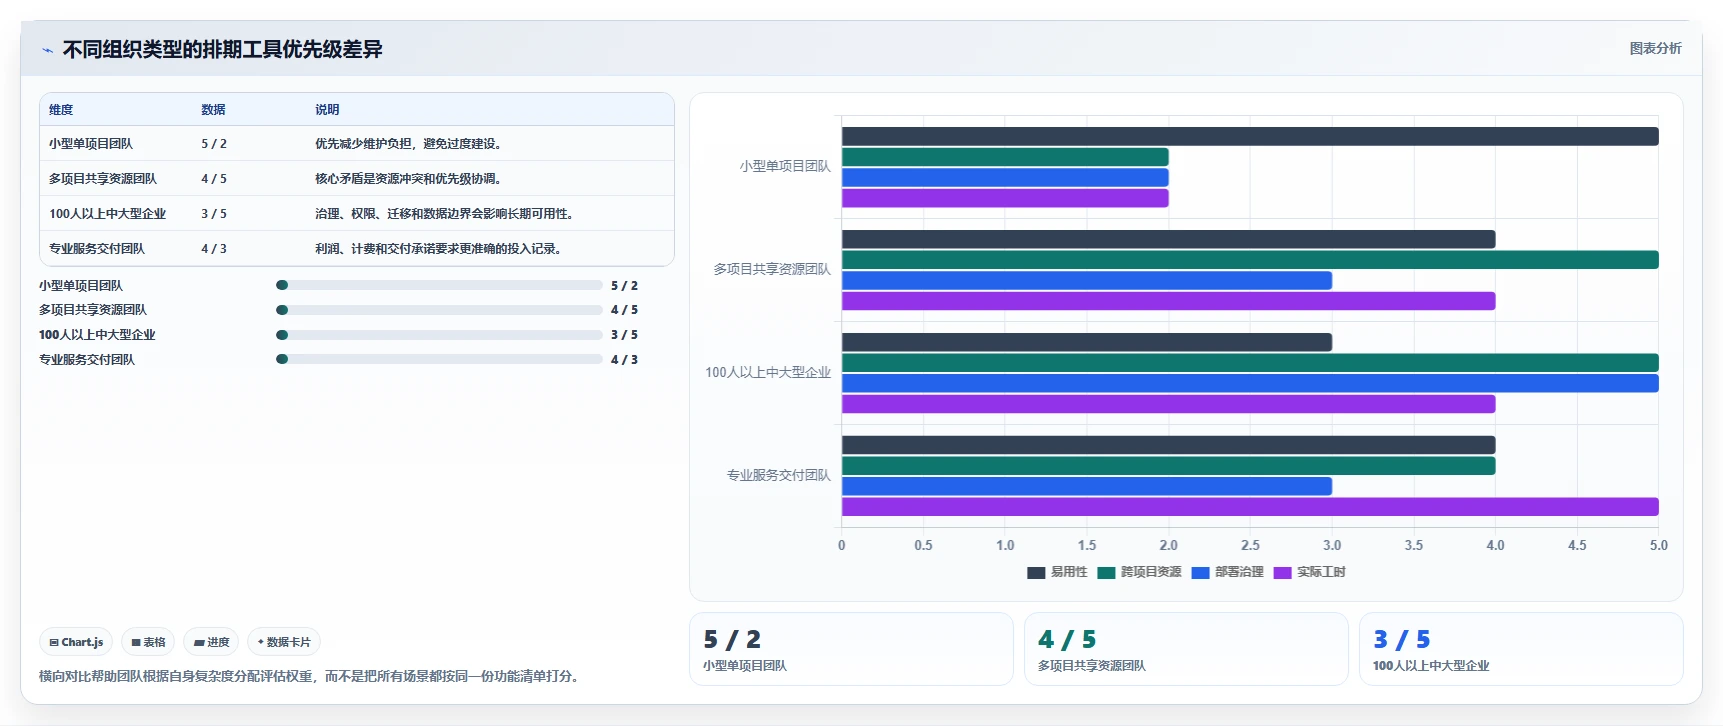Click the 2.5 tick on the x-axis

point(1250,546)
